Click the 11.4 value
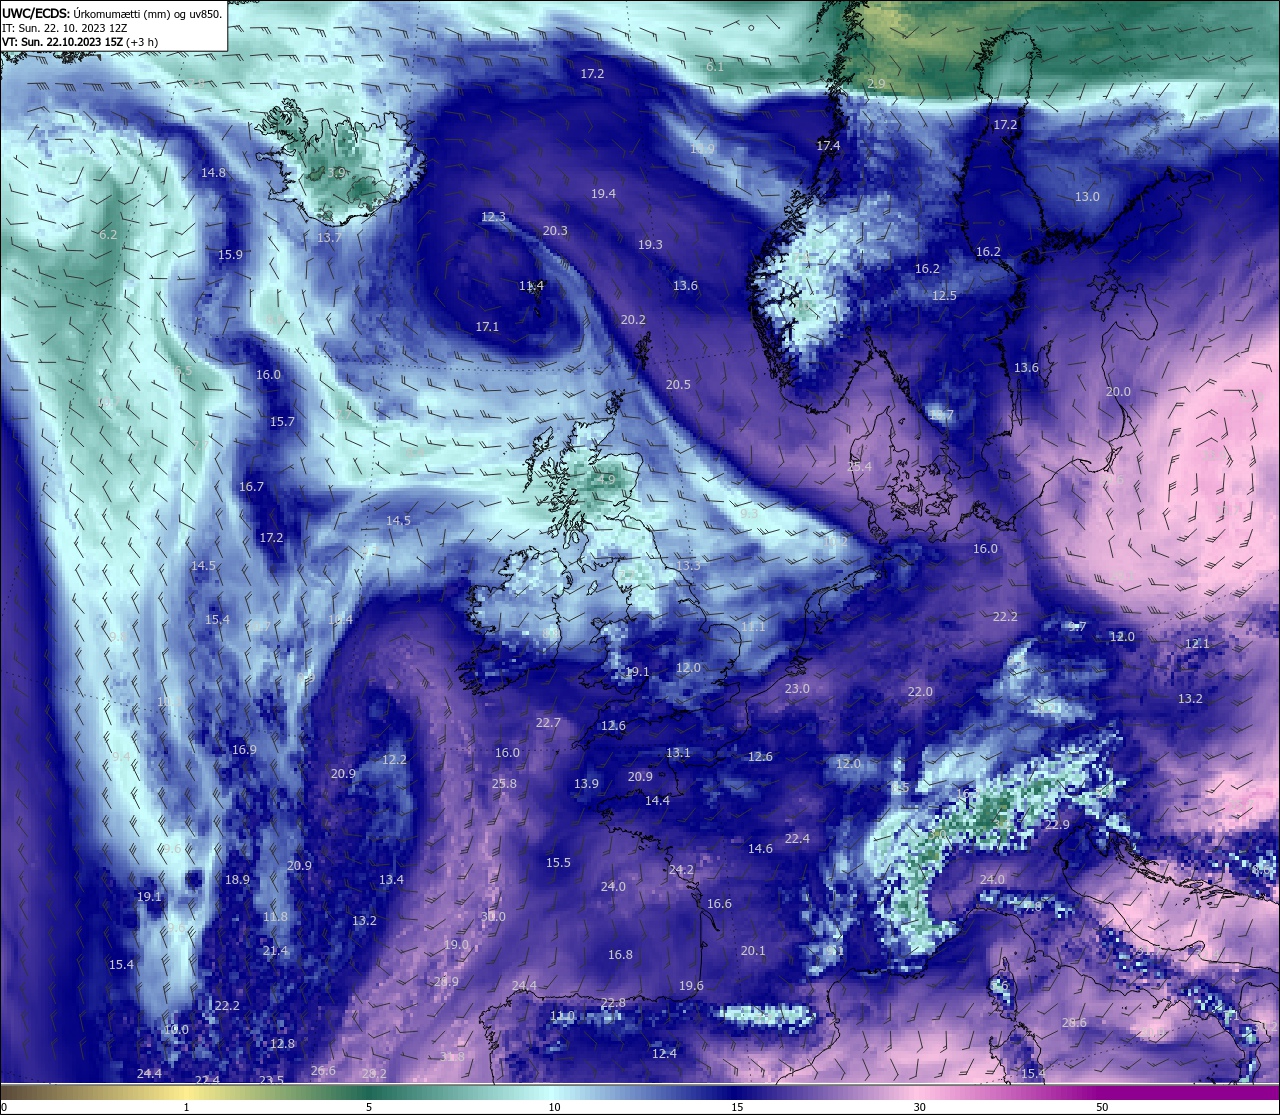Viewport: 1280px width, 1115px height. click(531, 286)
